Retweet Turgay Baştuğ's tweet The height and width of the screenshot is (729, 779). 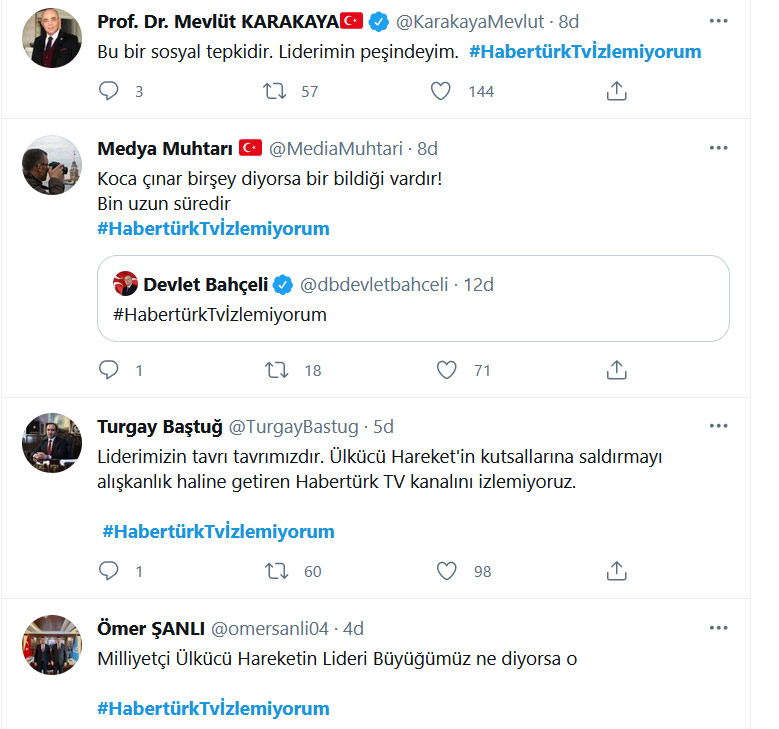(277, 571)
